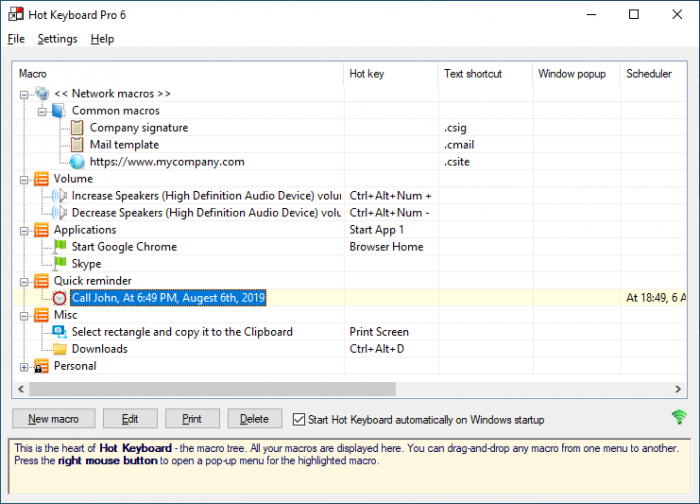This screenshot has height=504, width=700.
Task: Select the Start Google Chrome macro
Action: [x=124, y=247]
